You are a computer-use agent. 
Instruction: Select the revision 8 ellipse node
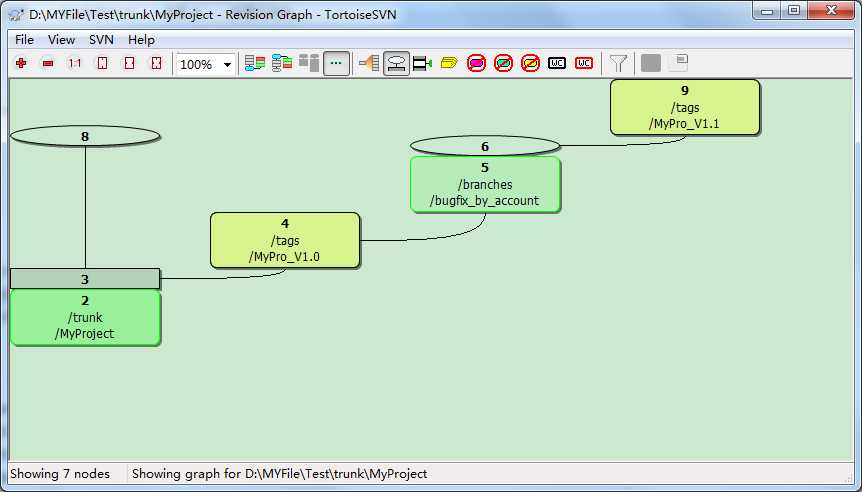(x=85, y=136)
